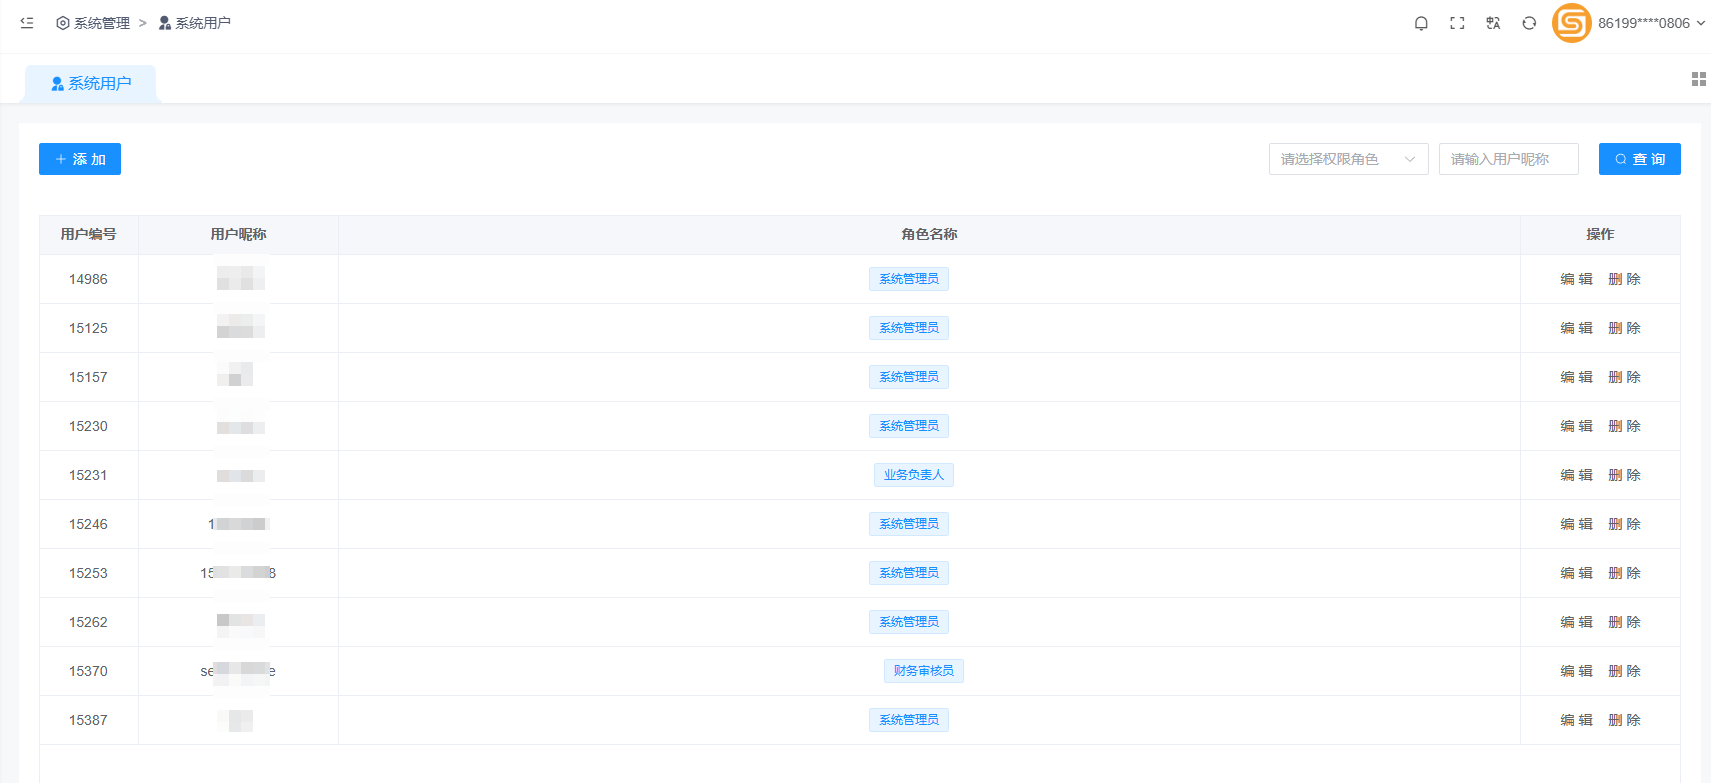This screenshot has width=1711, height=783.
Task: Click the 系统用户 breadcrumb item
Action: click(x=195, y=23)
